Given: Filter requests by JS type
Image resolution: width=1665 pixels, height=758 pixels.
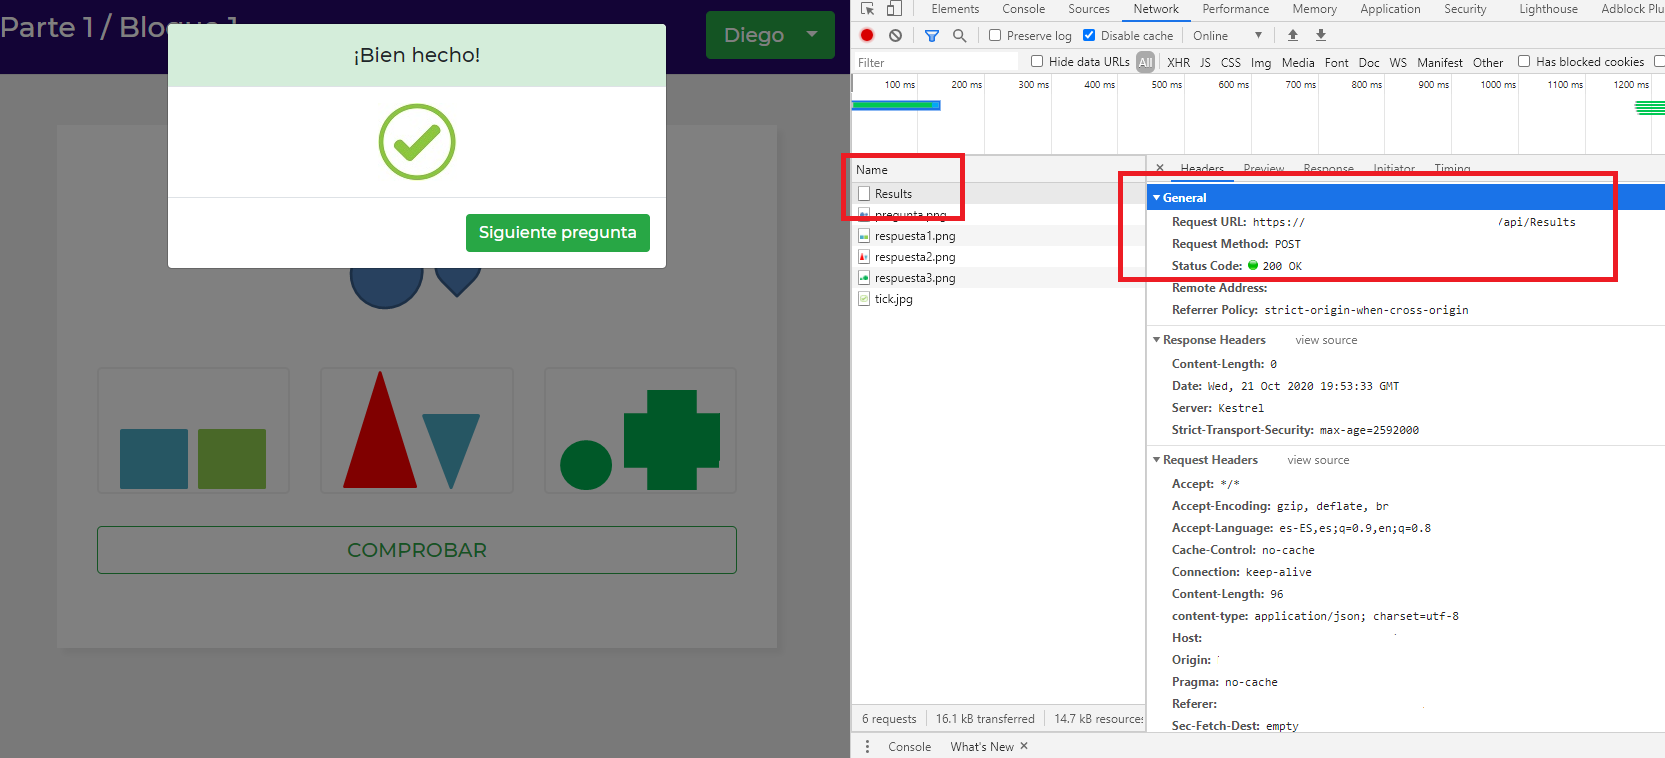Looking at the screenshot, I should (x=1205, y=62).
